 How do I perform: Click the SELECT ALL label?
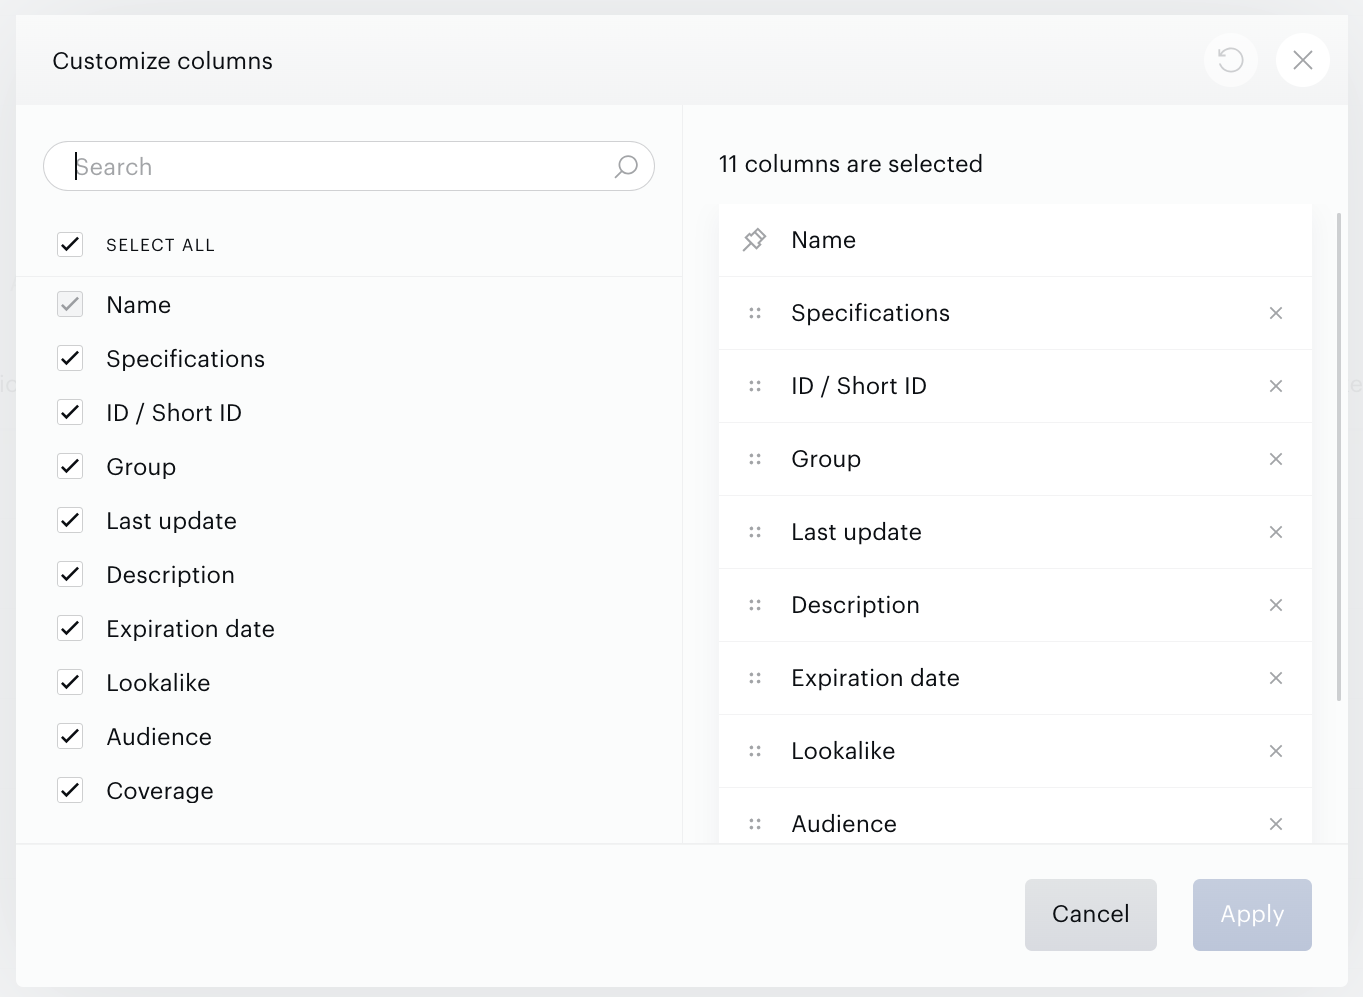[x=161, y=245]
